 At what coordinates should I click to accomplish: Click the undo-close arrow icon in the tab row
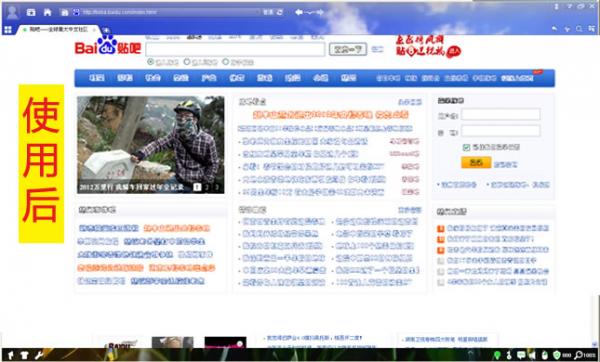[x=555, y=29]
